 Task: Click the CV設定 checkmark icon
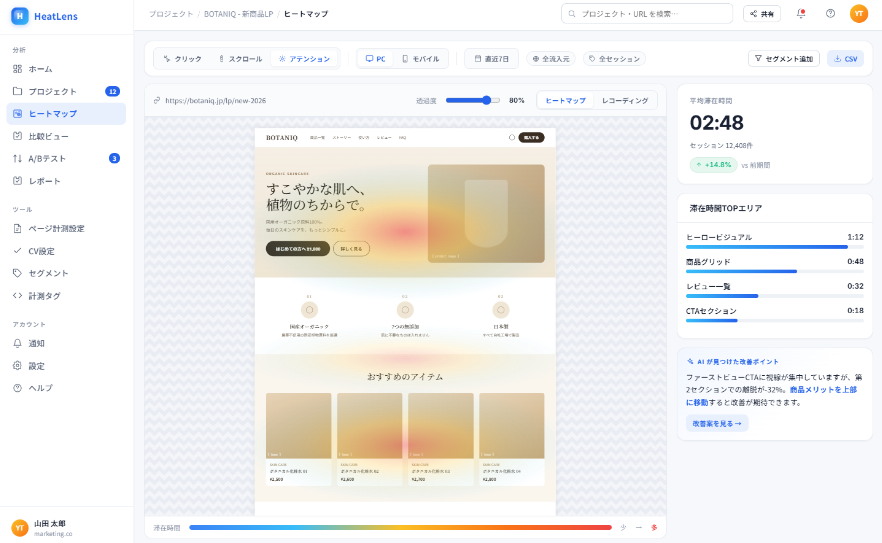click(17, 251)
